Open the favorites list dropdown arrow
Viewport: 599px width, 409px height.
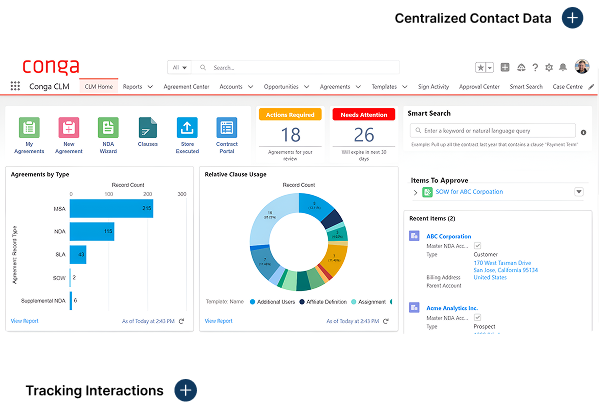[x=490, y=68]
